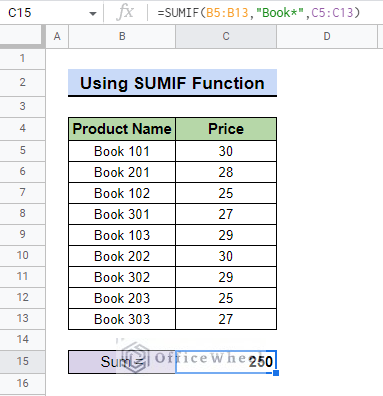Select row 16 header

pyautogui.click(x=22, y=384)
